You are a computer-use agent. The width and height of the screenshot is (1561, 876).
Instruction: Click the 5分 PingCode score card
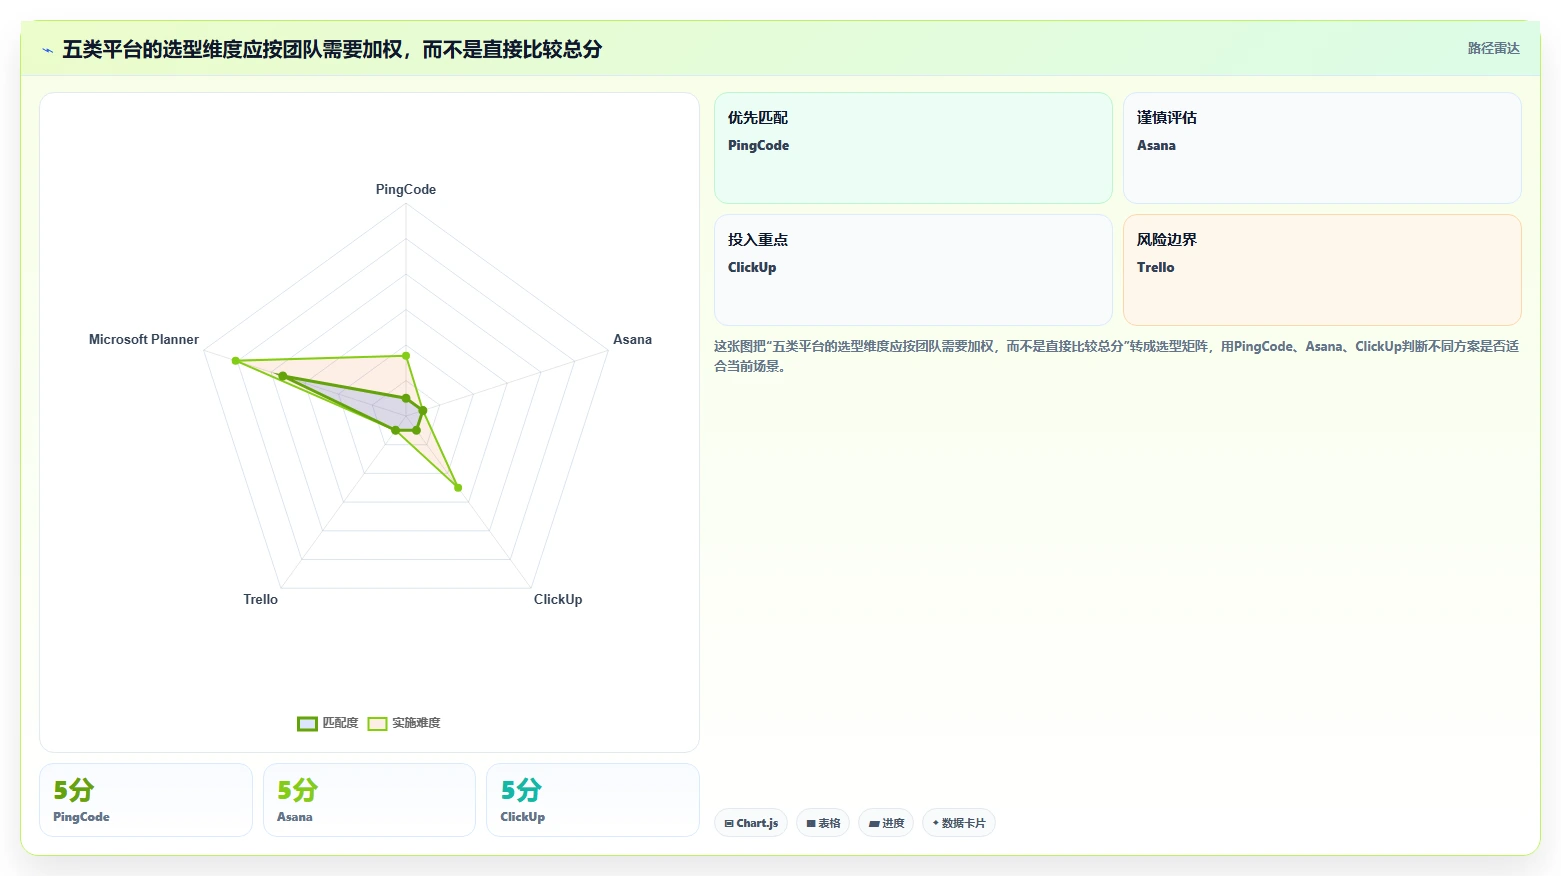click(146, 800)
